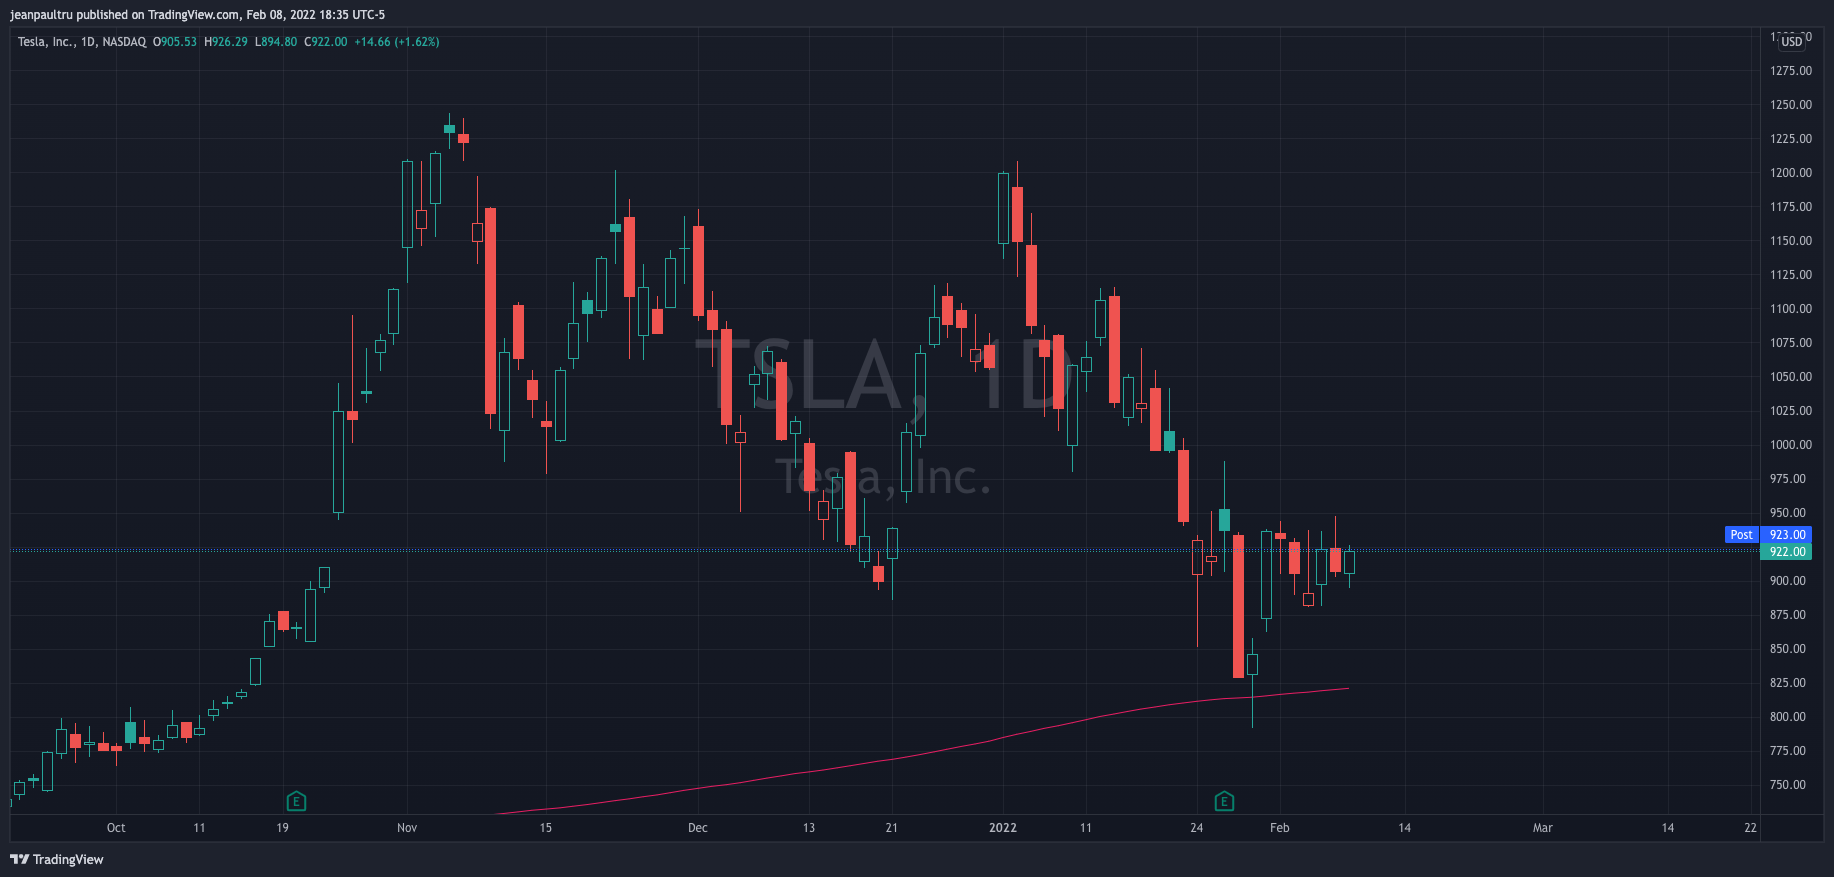Click the 850.00 price axis label
This screenshot has height=877, width=1834.
(1787, 649)
